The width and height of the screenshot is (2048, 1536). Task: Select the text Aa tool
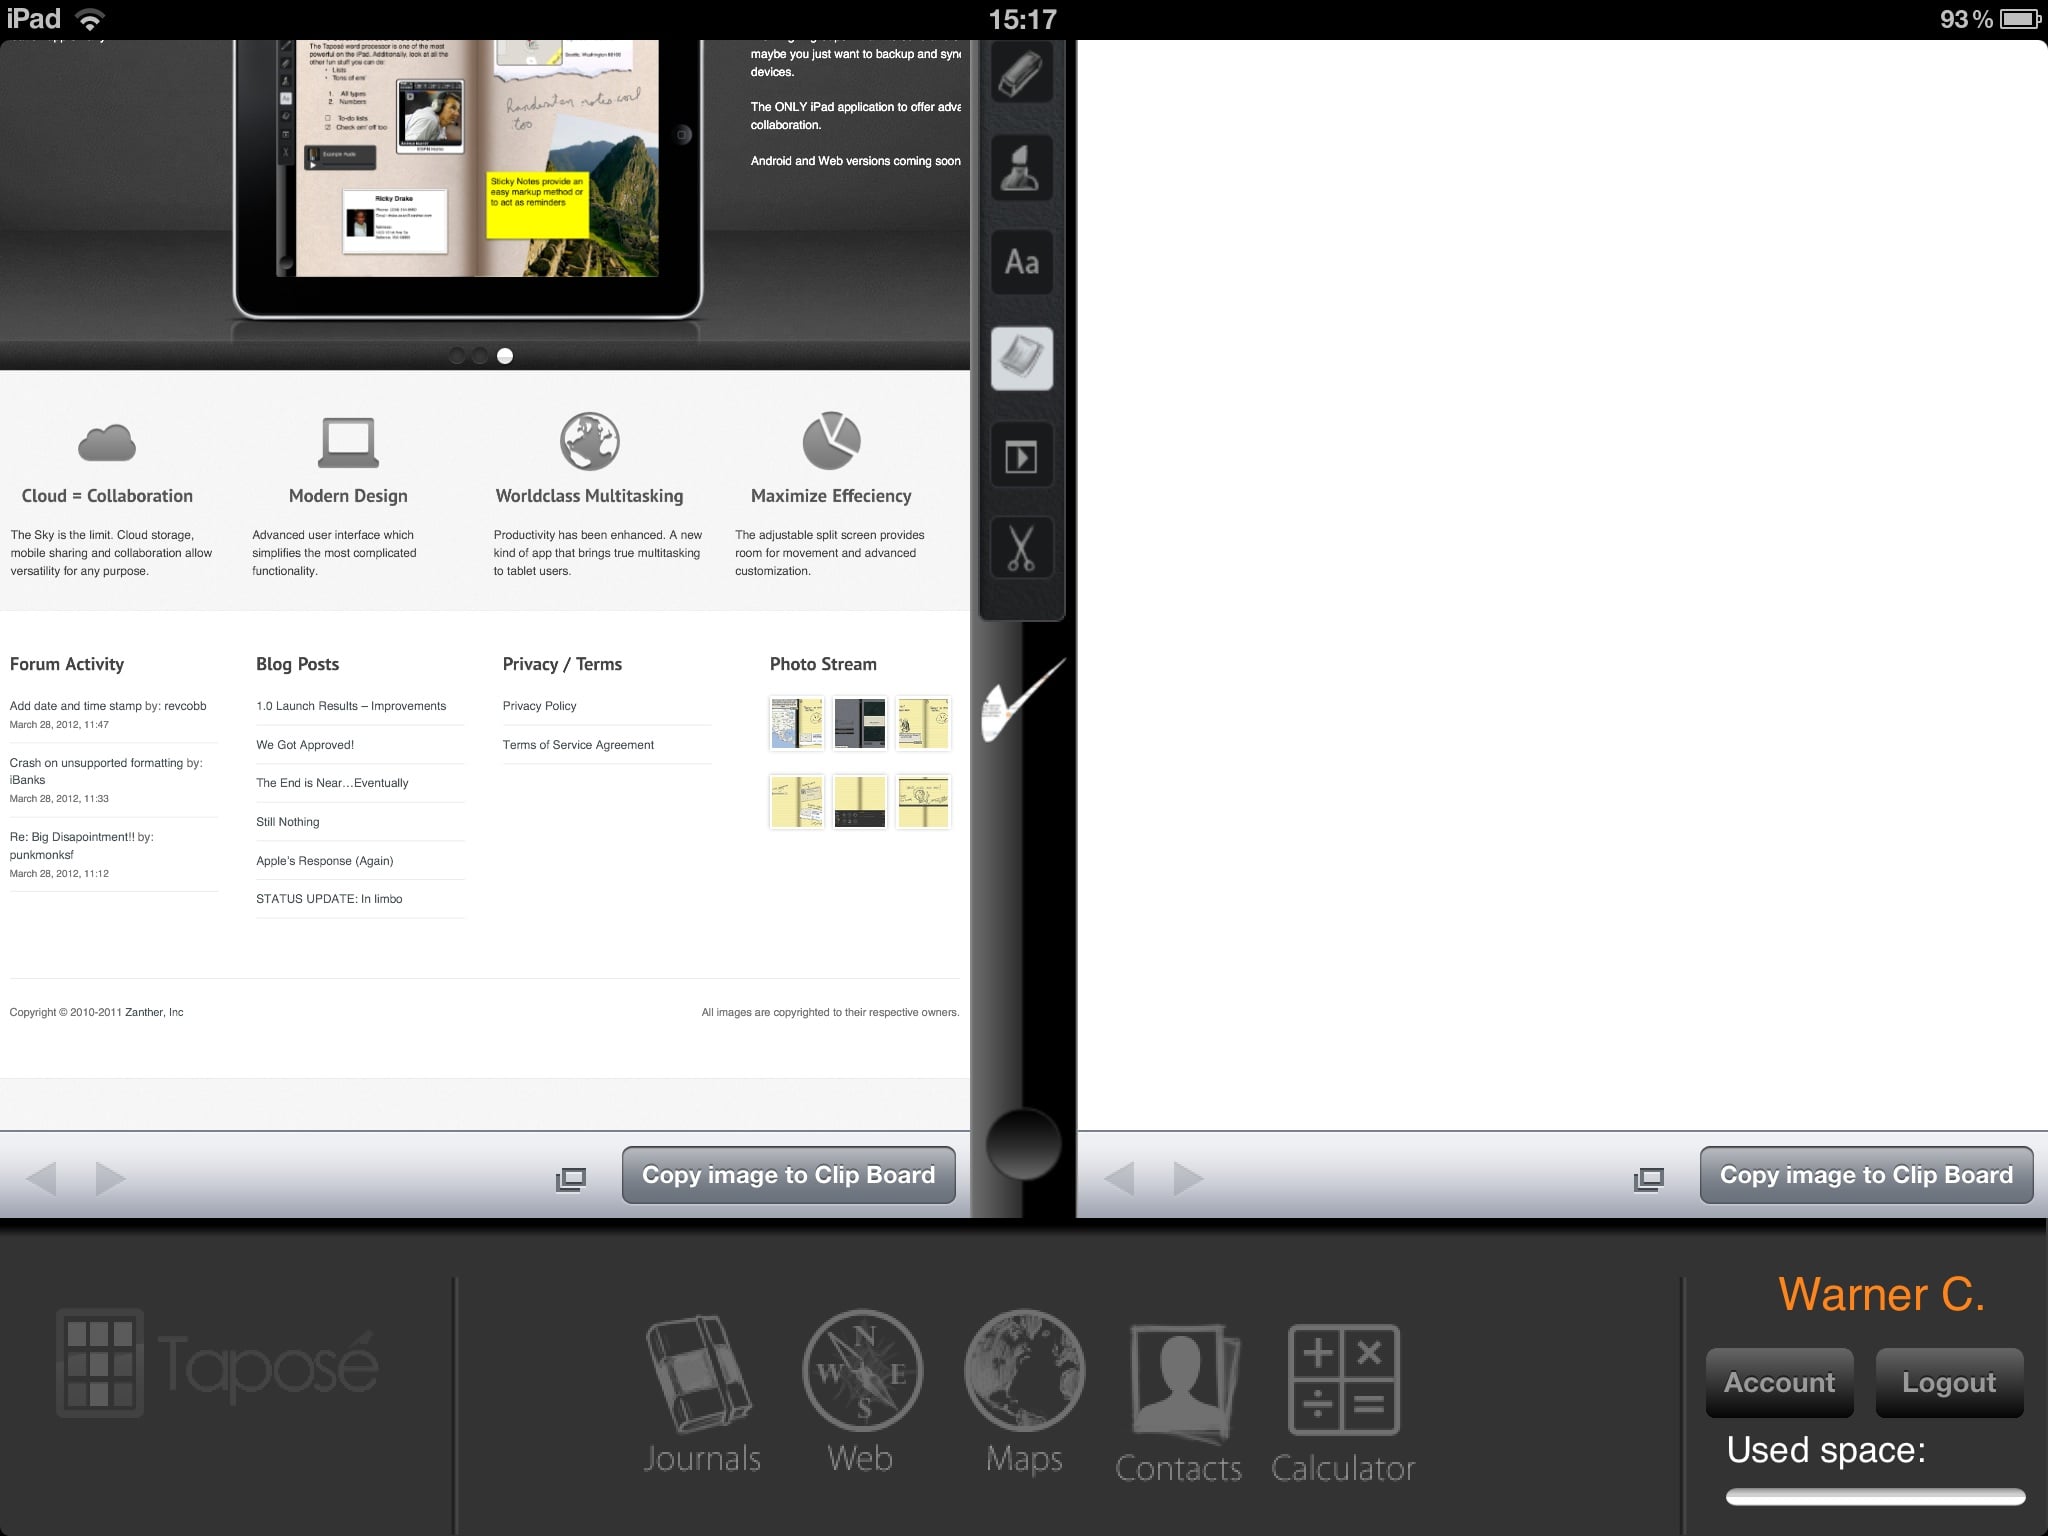(x=1021, y=263)
